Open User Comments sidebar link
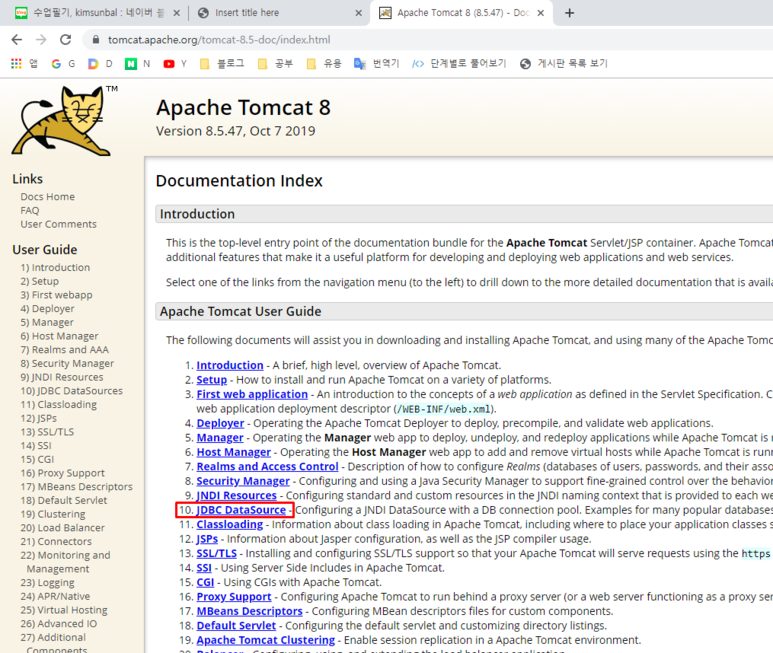 coord(58,224)
